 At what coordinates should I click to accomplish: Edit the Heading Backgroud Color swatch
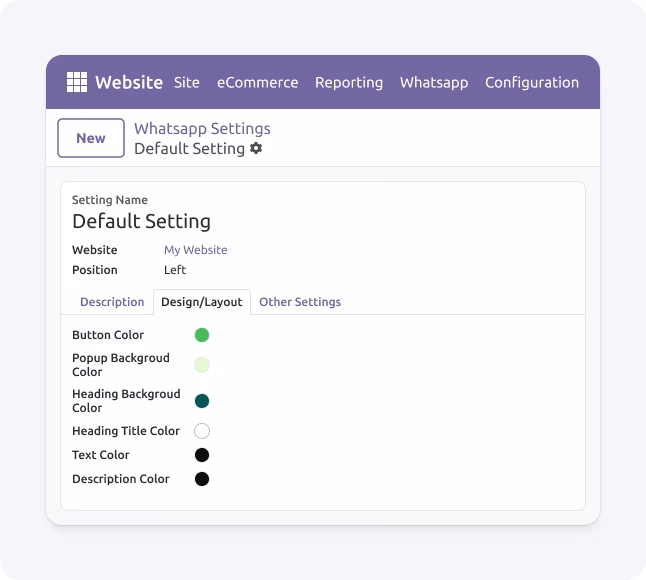coord(202,401)
